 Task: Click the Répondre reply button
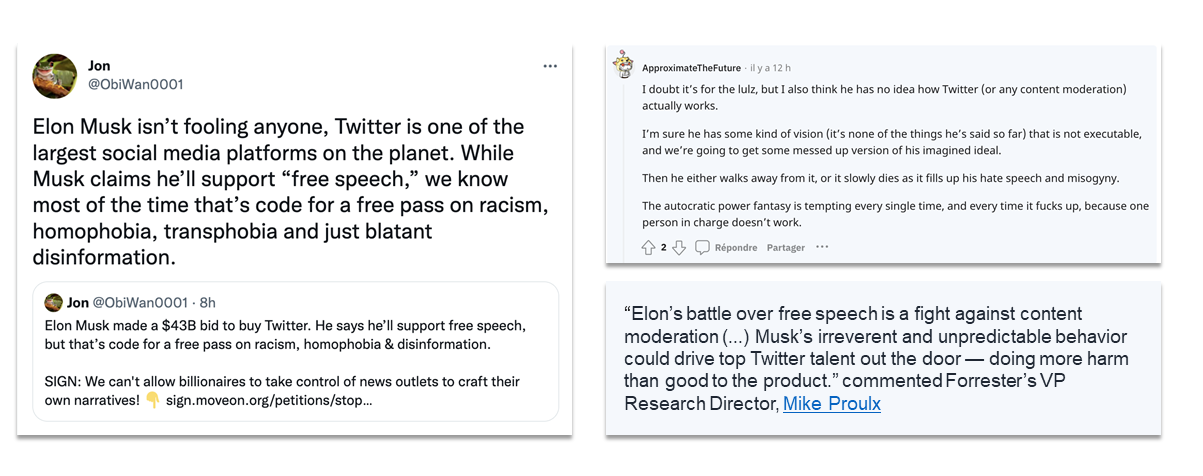(735, 248)
